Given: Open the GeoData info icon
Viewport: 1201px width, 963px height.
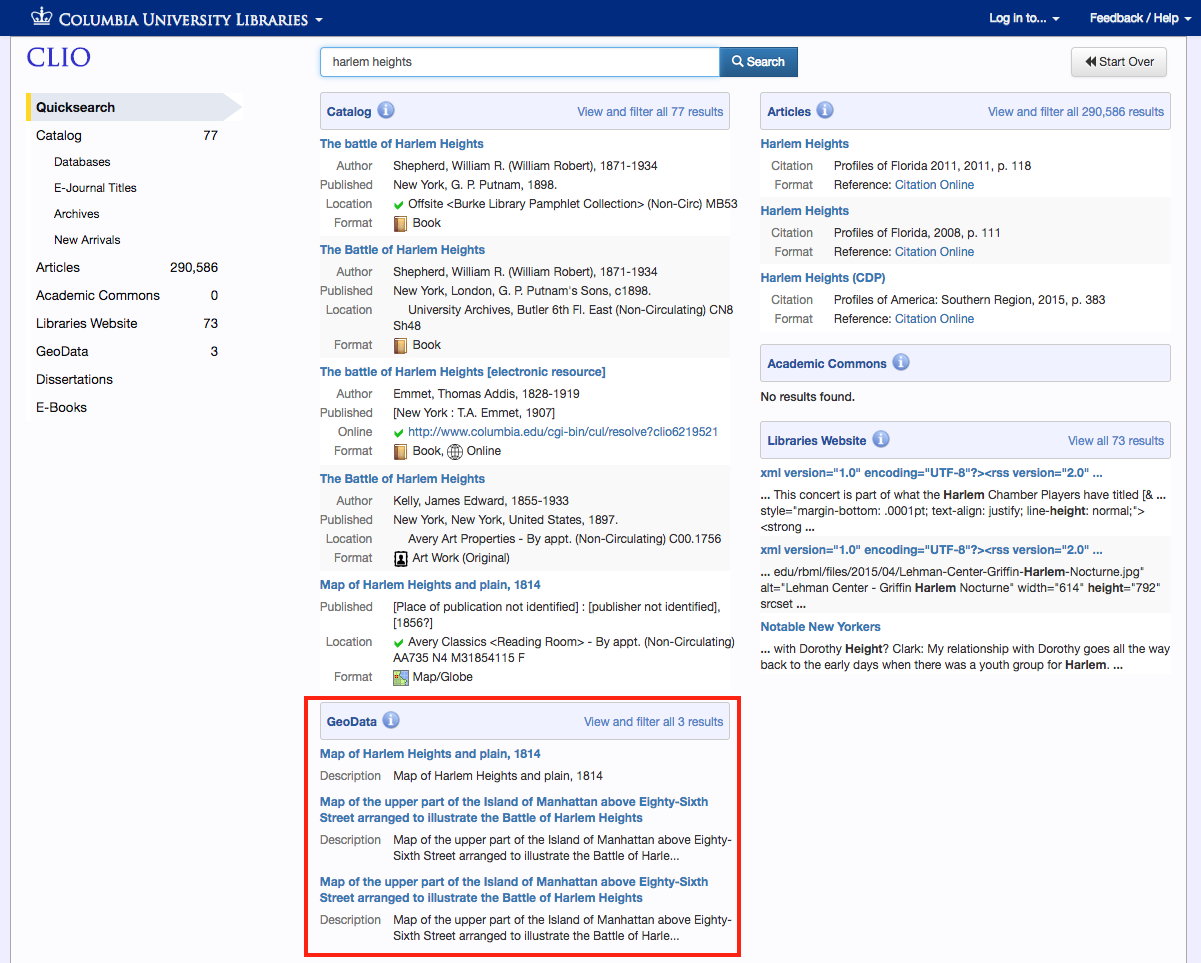Looking at the screenshot, I should pyautogui.click(x=391, y=721).
